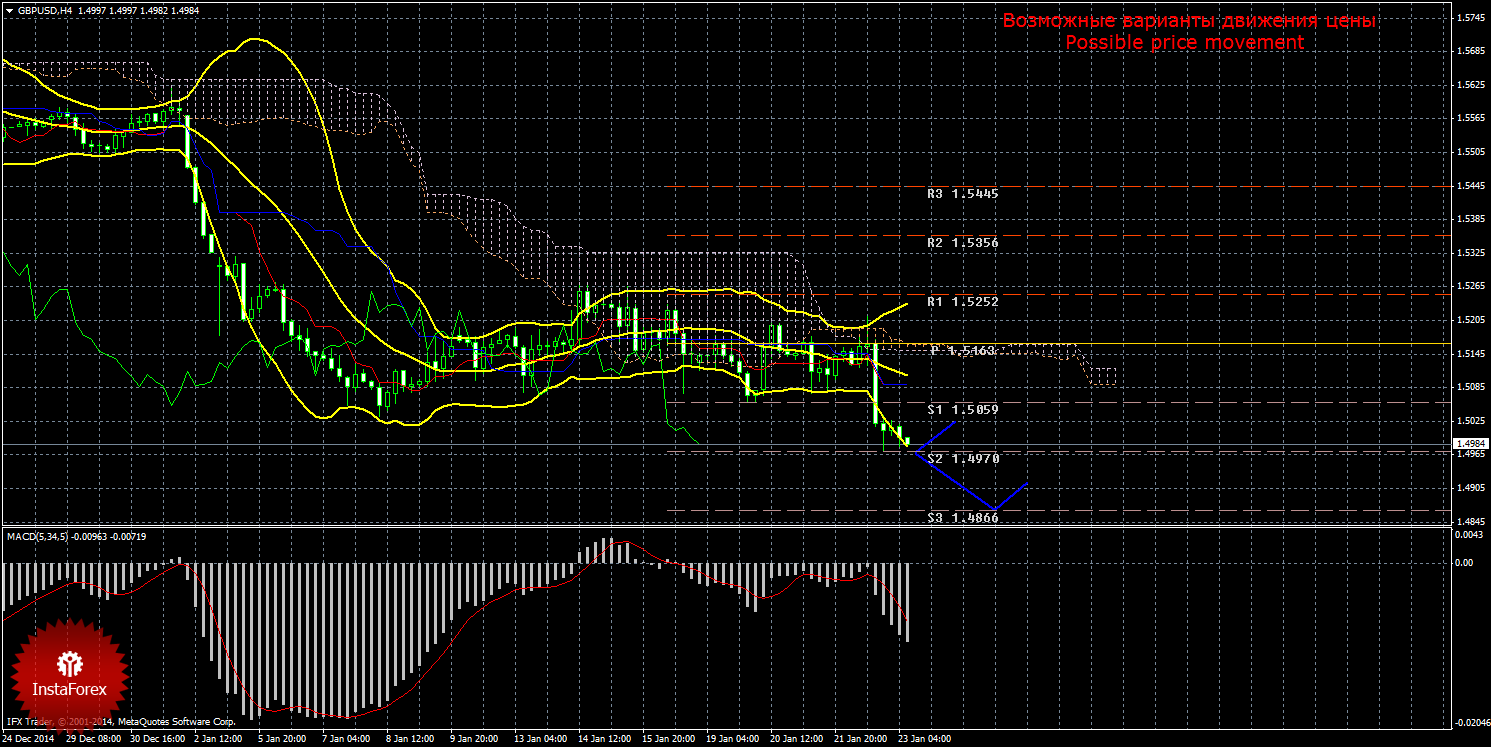
Task: Select the S2 1.4970 support label
Action: [x=962, y=458]
